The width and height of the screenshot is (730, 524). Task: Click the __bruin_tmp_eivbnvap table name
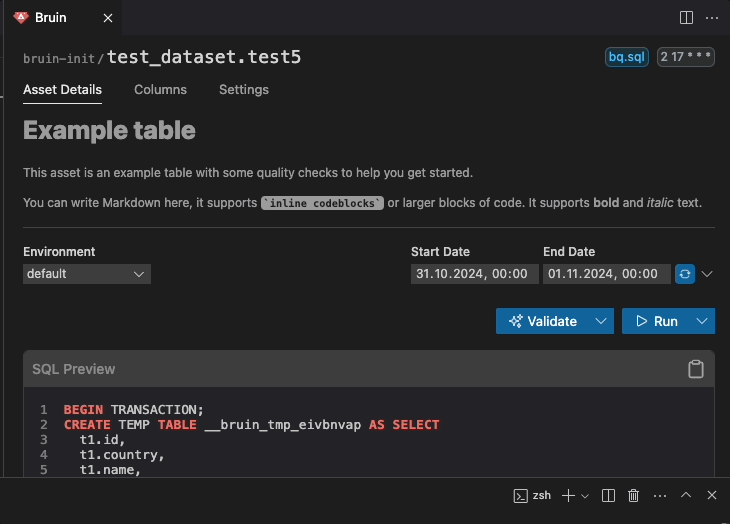pos(283,425)
